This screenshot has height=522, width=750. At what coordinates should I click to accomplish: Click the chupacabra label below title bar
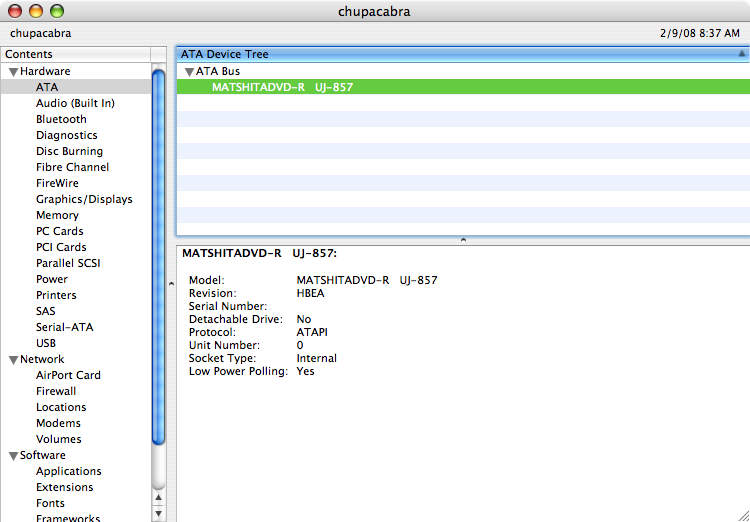[x=41, y=33]
